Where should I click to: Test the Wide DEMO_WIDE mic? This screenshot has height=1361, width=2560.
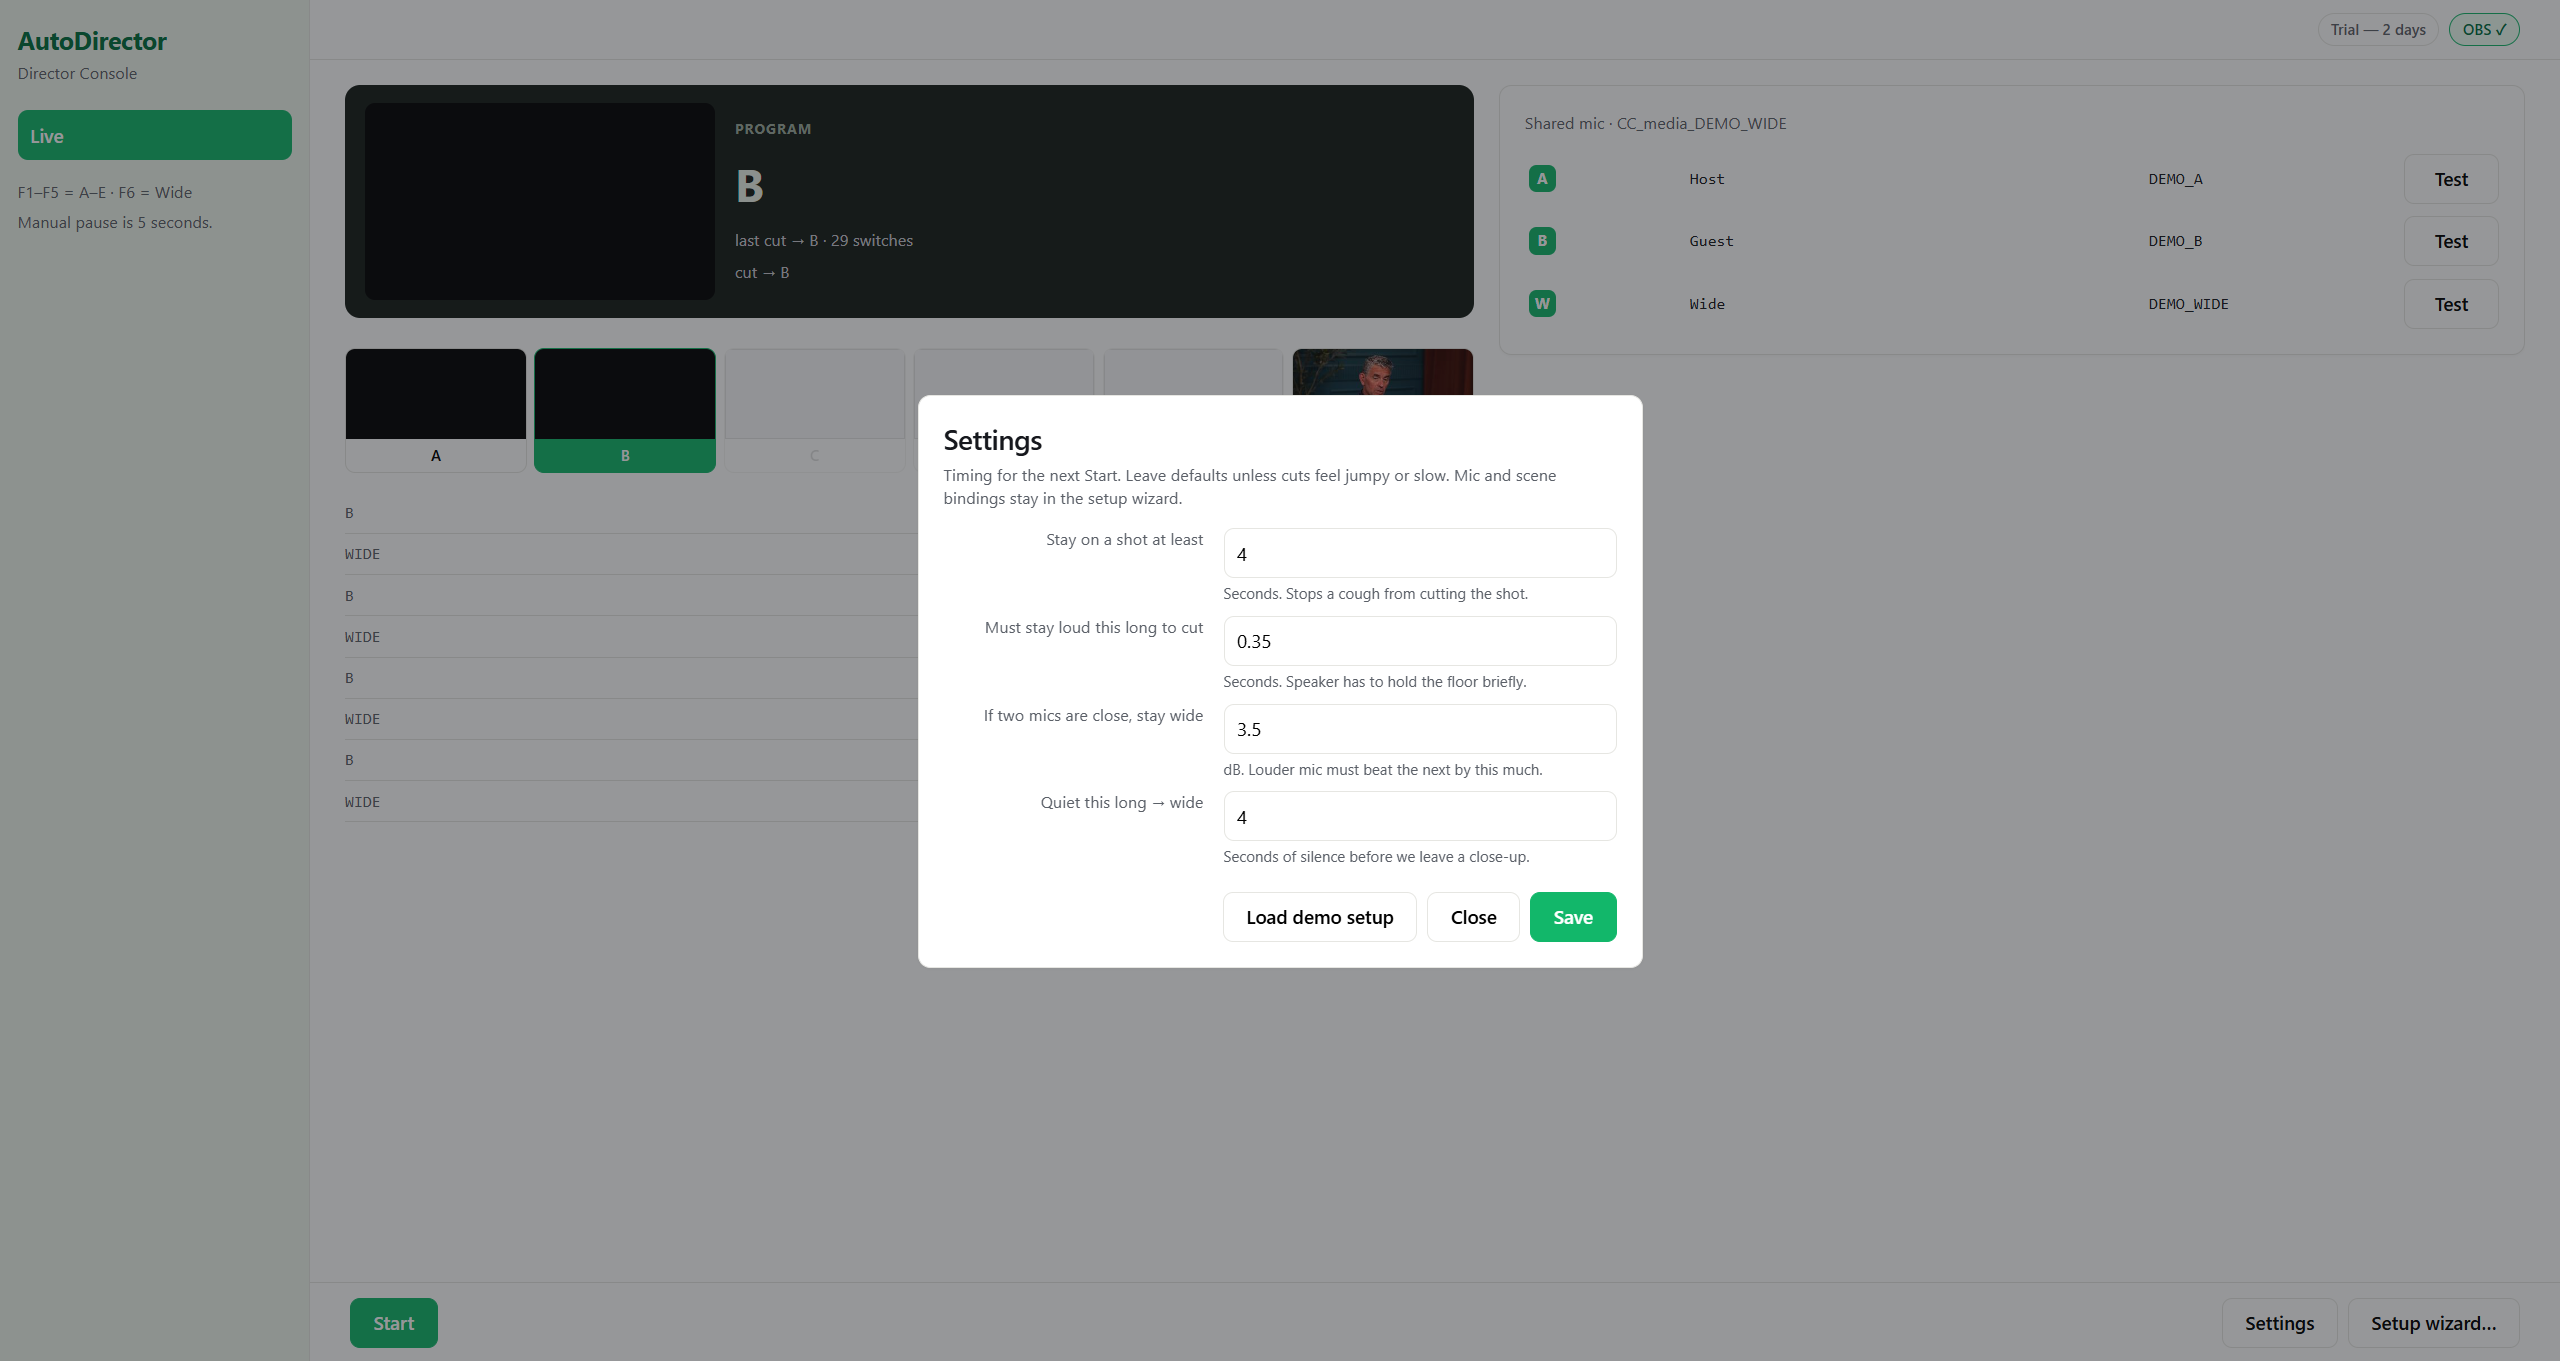tap(2451, 304)
